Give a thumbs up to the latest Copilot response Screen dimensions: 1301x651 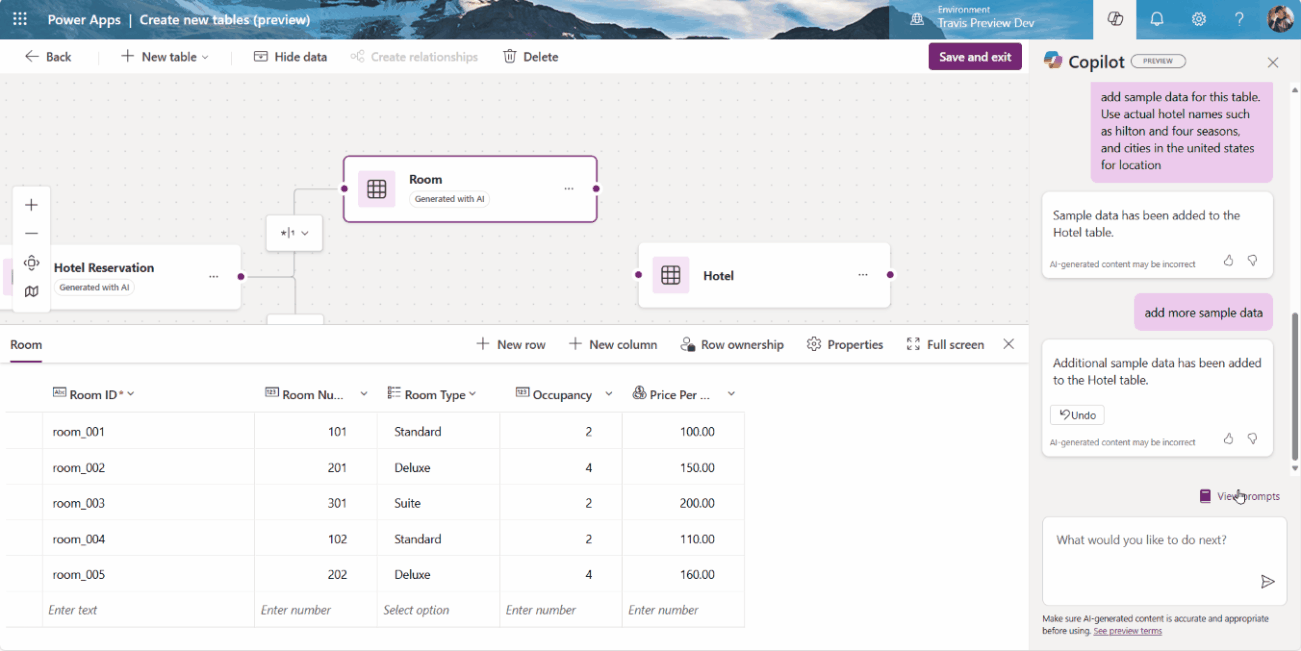pos(1228,438)
